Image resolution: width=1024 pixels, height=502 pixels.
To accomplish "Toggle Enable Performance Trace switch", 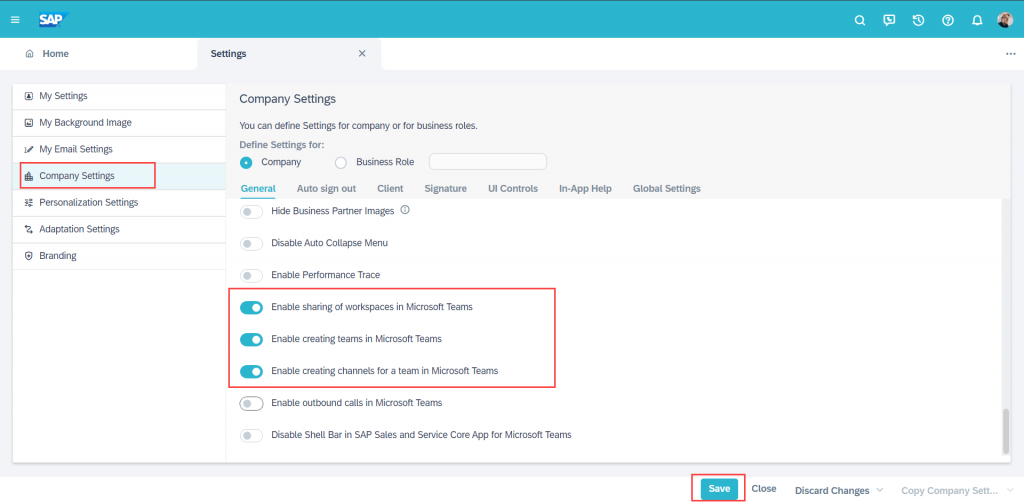I will click(251, 275).
